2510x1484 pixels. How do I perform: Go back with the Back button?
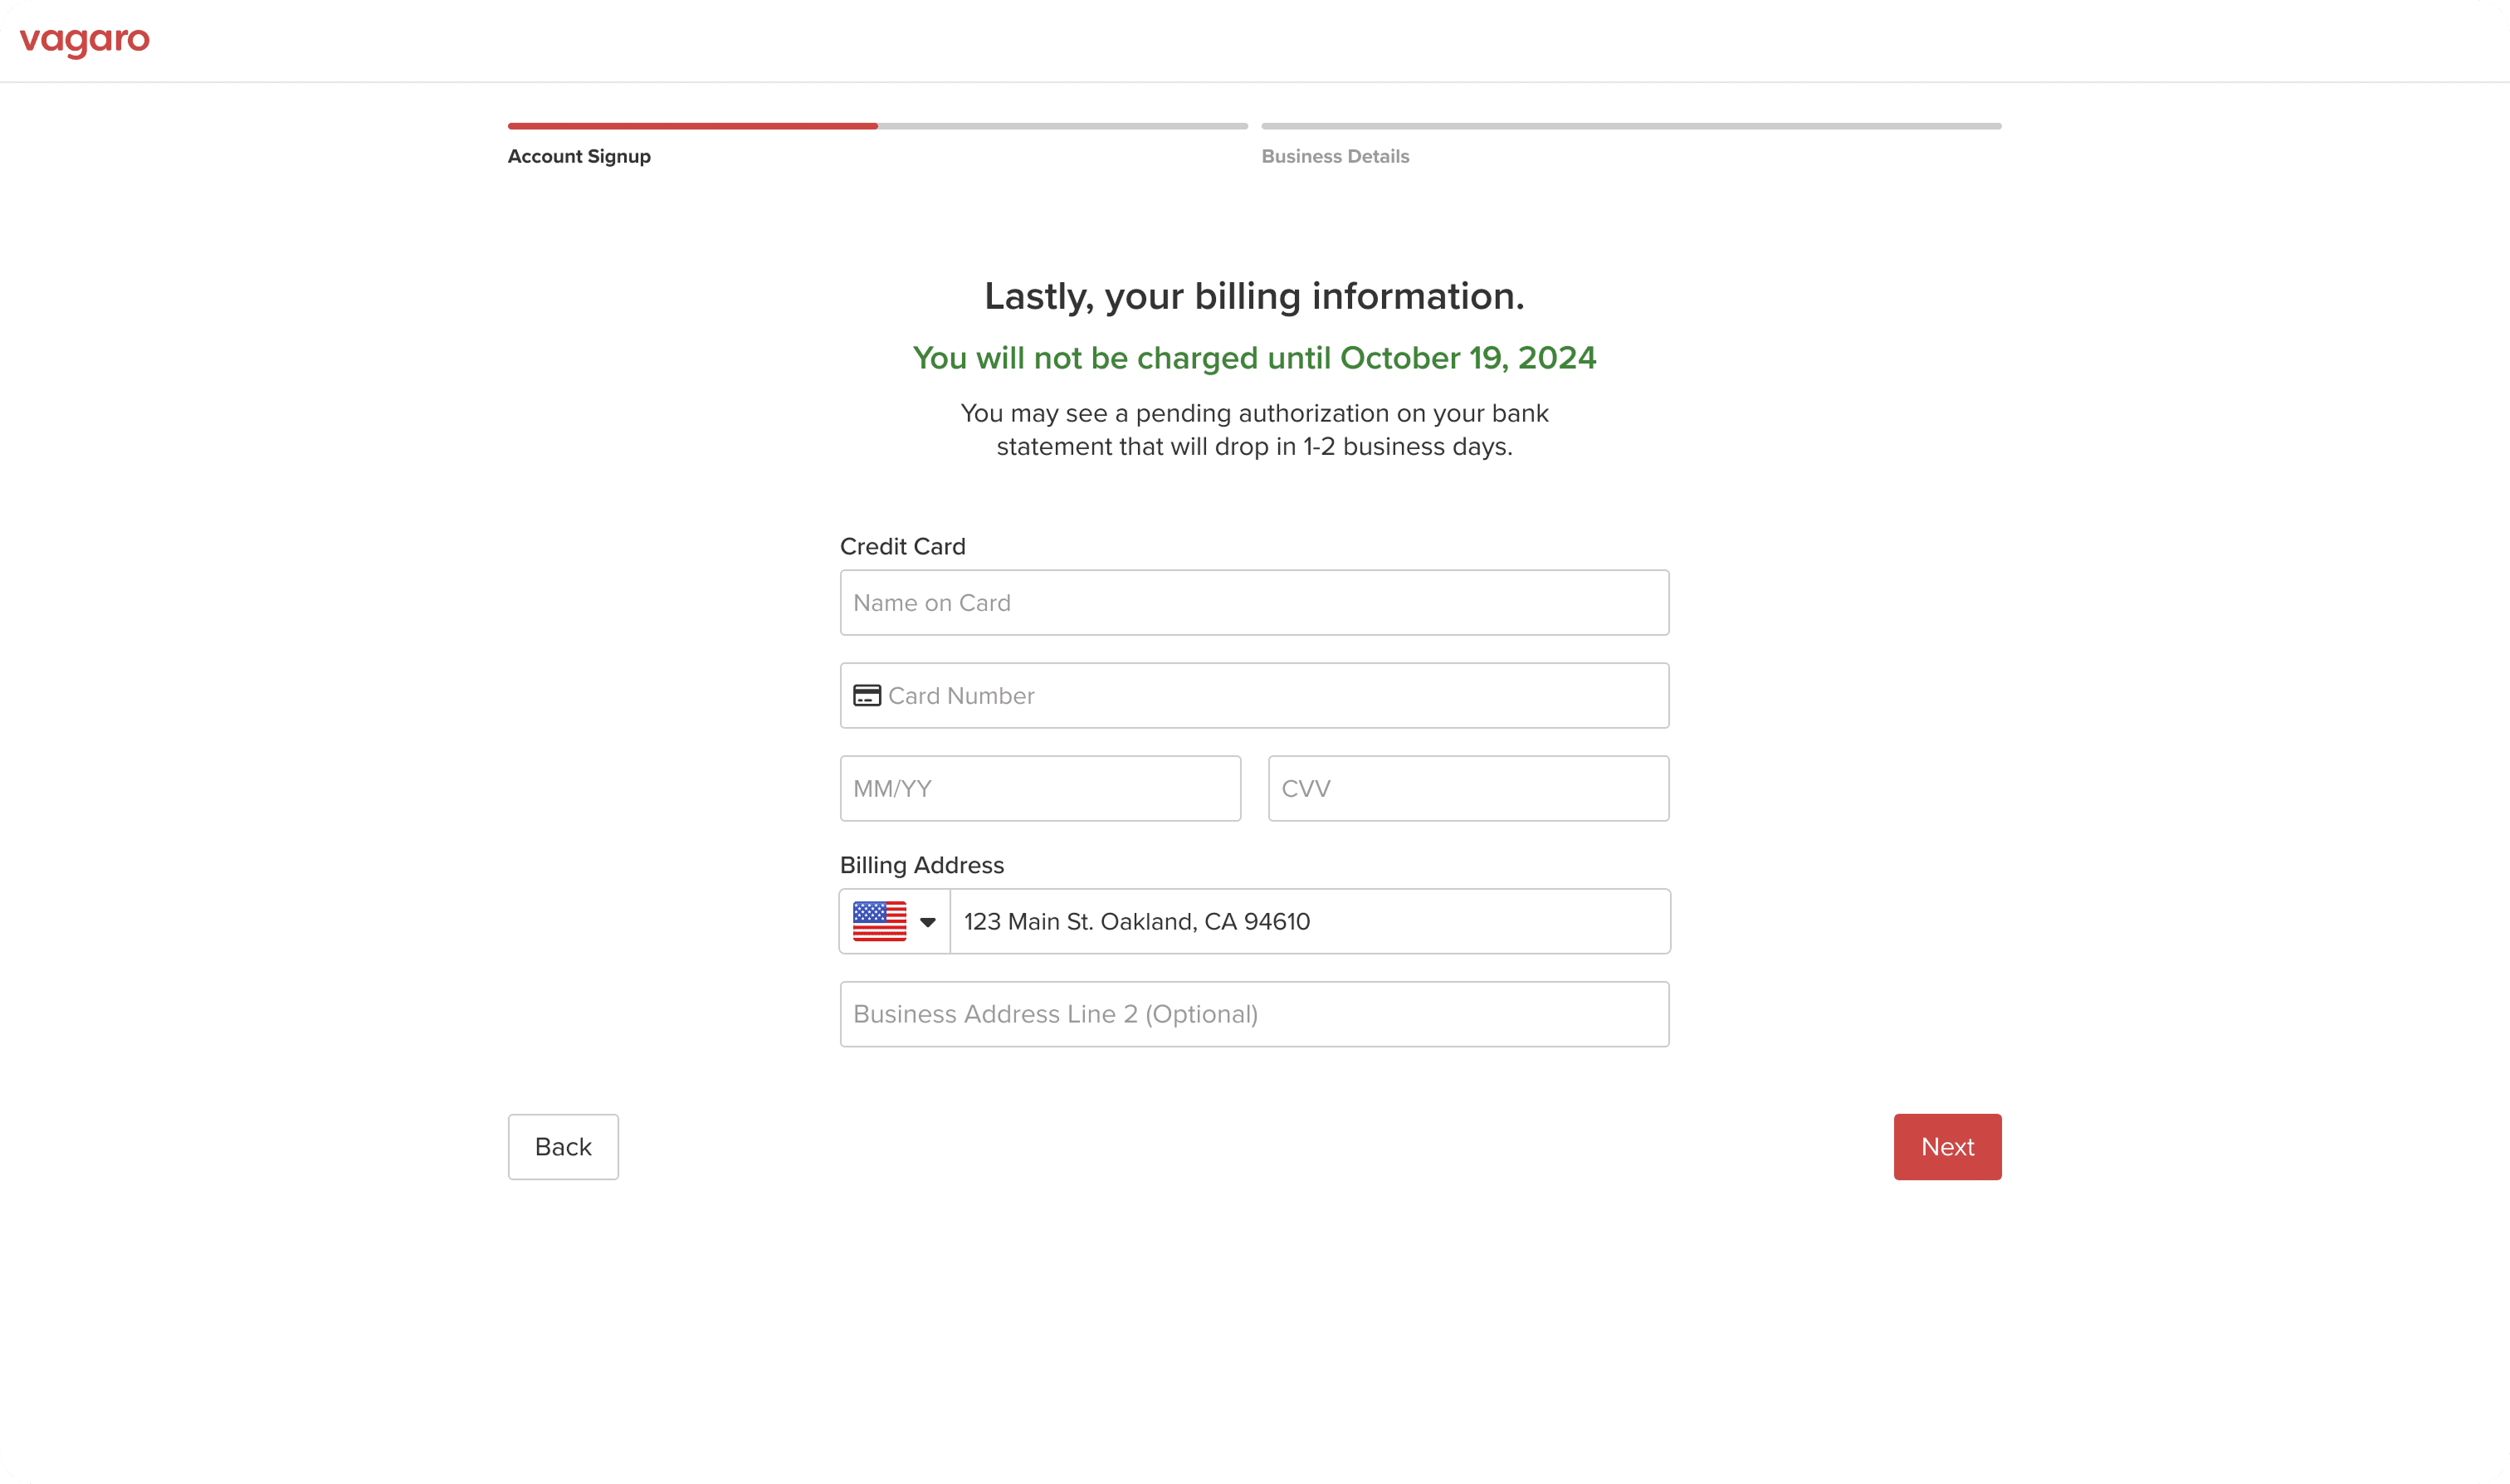pyautogui.click(x=563, y=1147)
